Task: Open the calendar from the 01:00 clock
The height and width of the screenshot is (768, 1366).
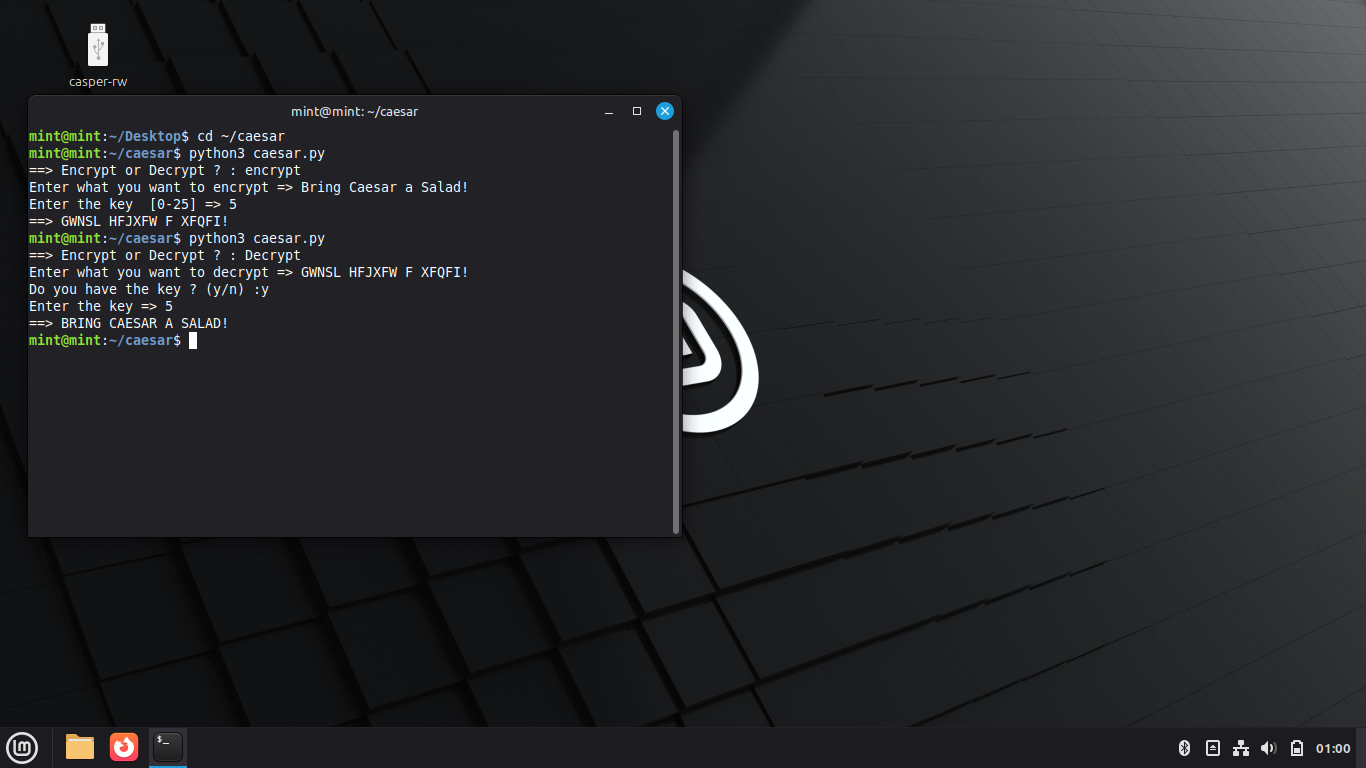Action: point(1333,748)
